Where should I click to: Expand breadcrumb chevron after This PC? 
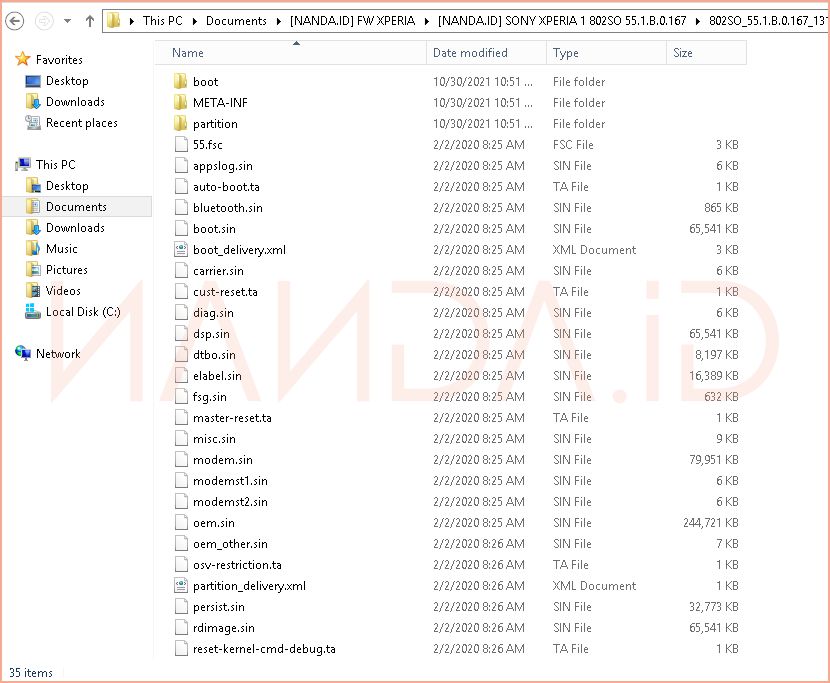tap(197, 20)
